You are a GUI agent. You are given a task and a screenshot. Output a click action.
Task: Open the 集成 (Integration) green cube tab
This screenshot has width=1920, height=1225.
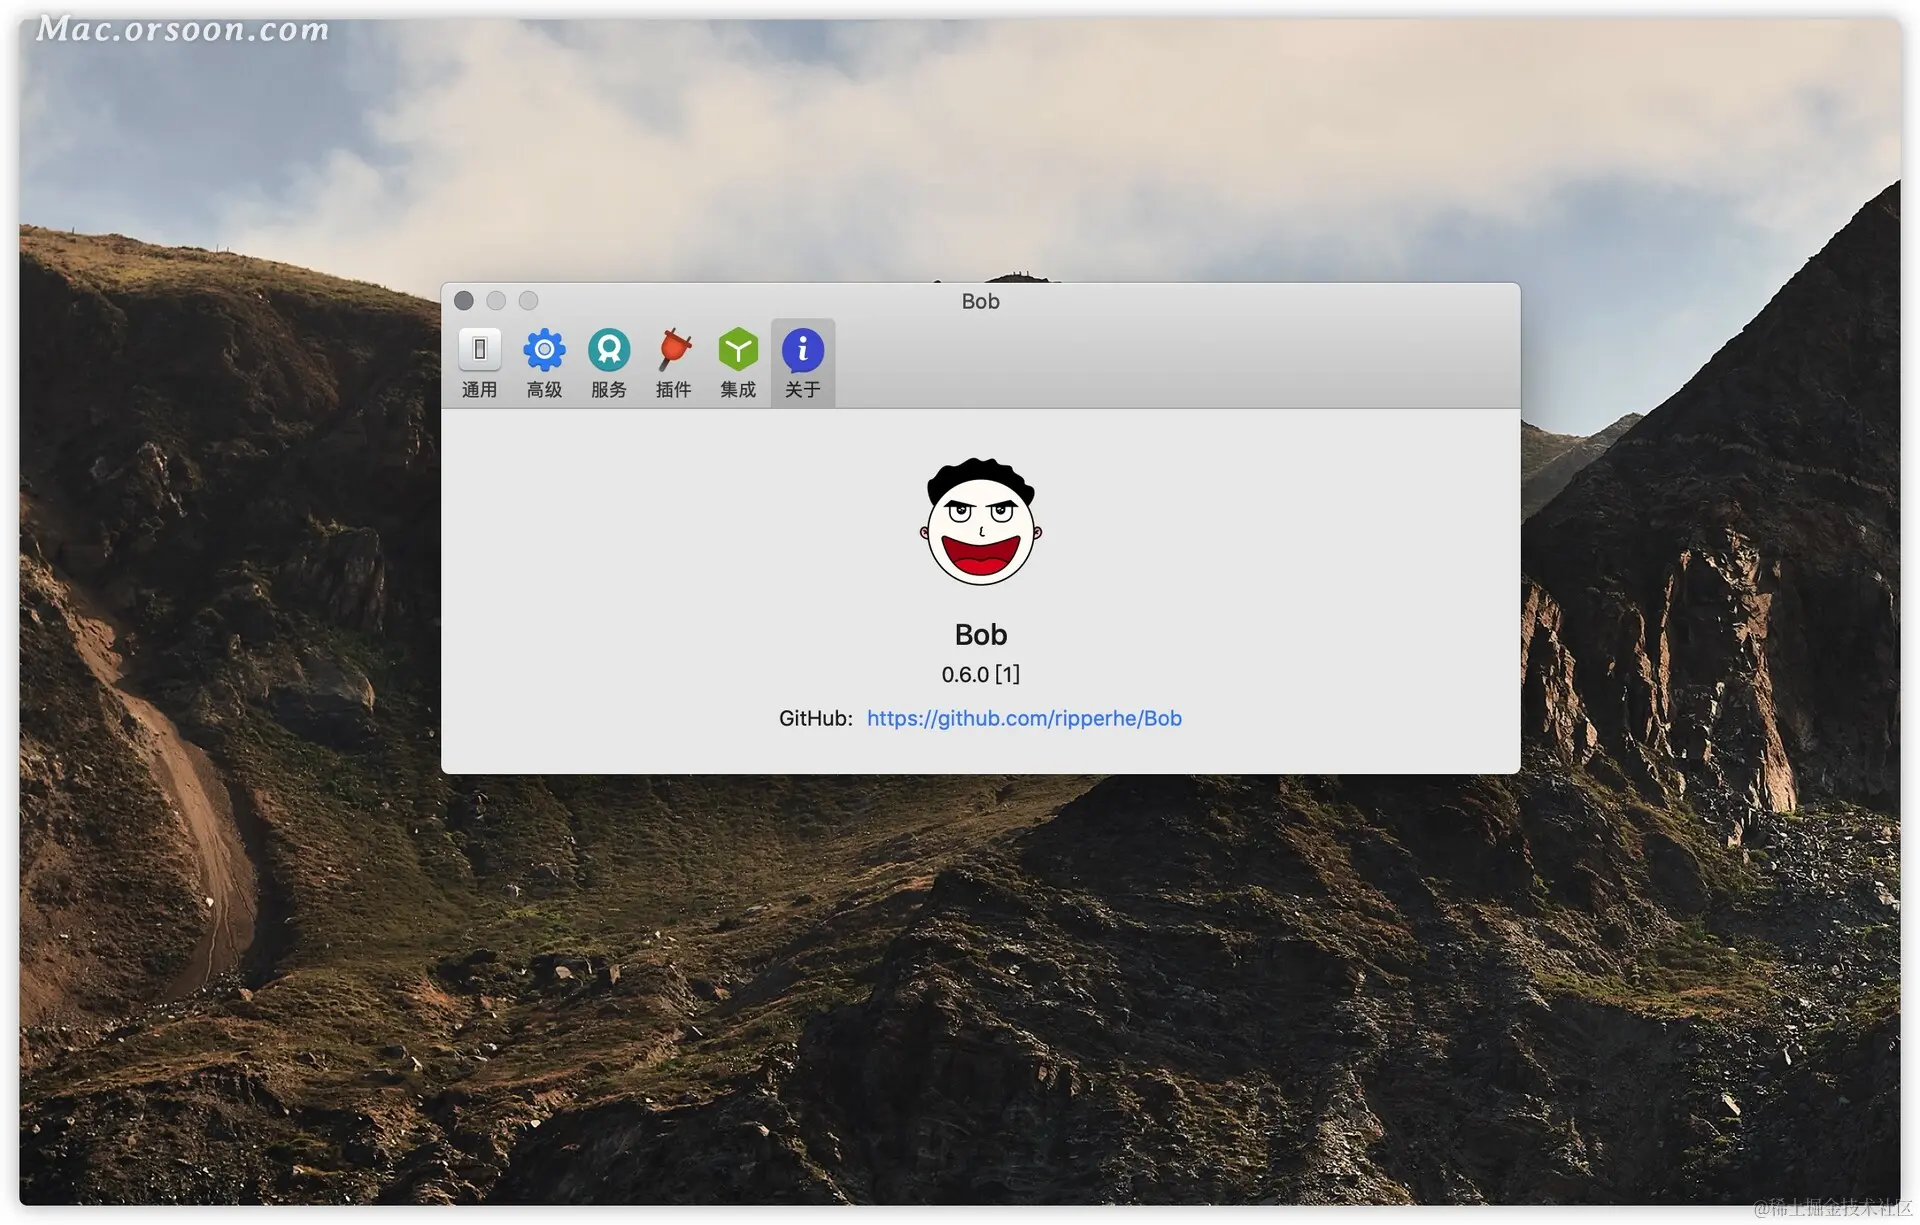click(x=738, y=363)
